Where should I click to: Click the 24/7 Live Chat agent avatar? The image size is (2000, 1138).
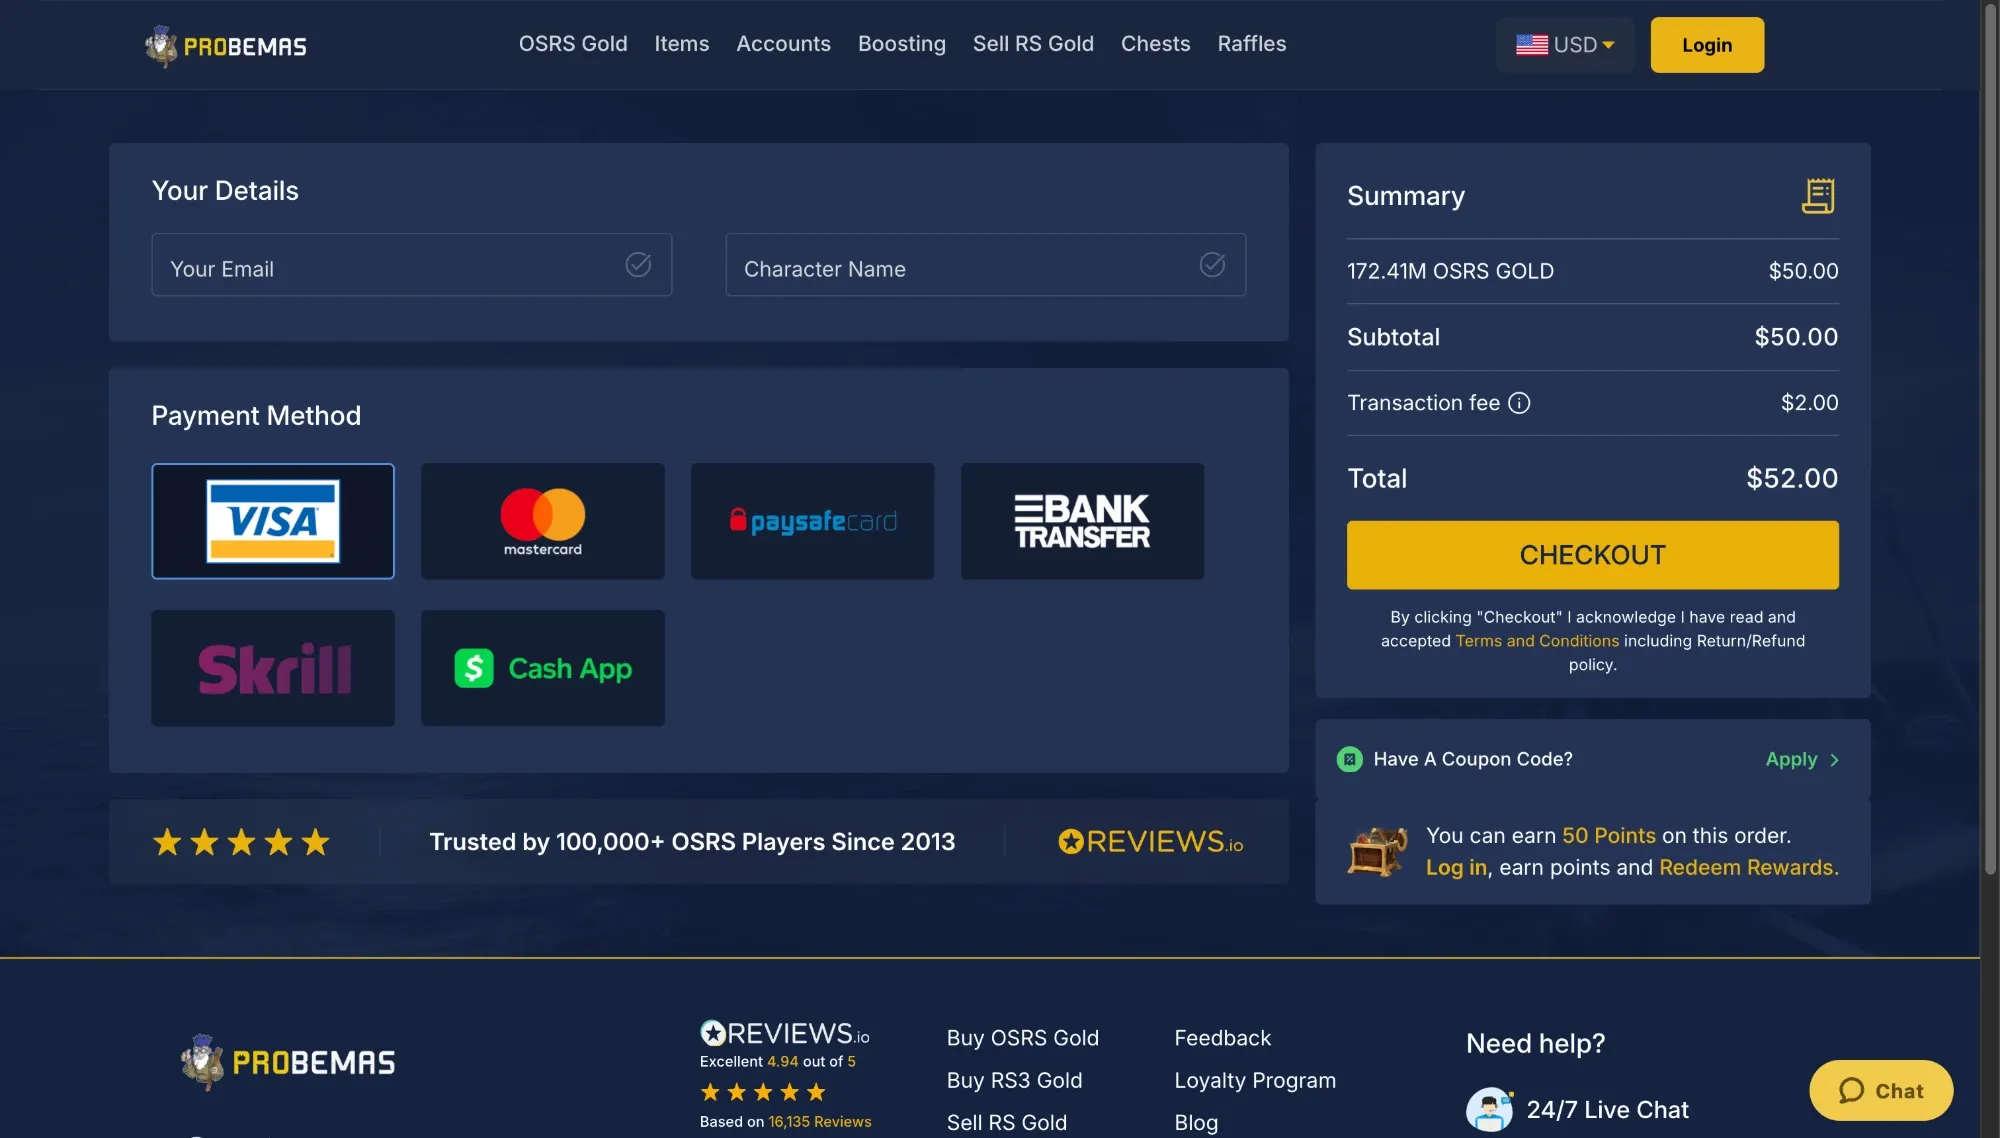(1489, 1109)
